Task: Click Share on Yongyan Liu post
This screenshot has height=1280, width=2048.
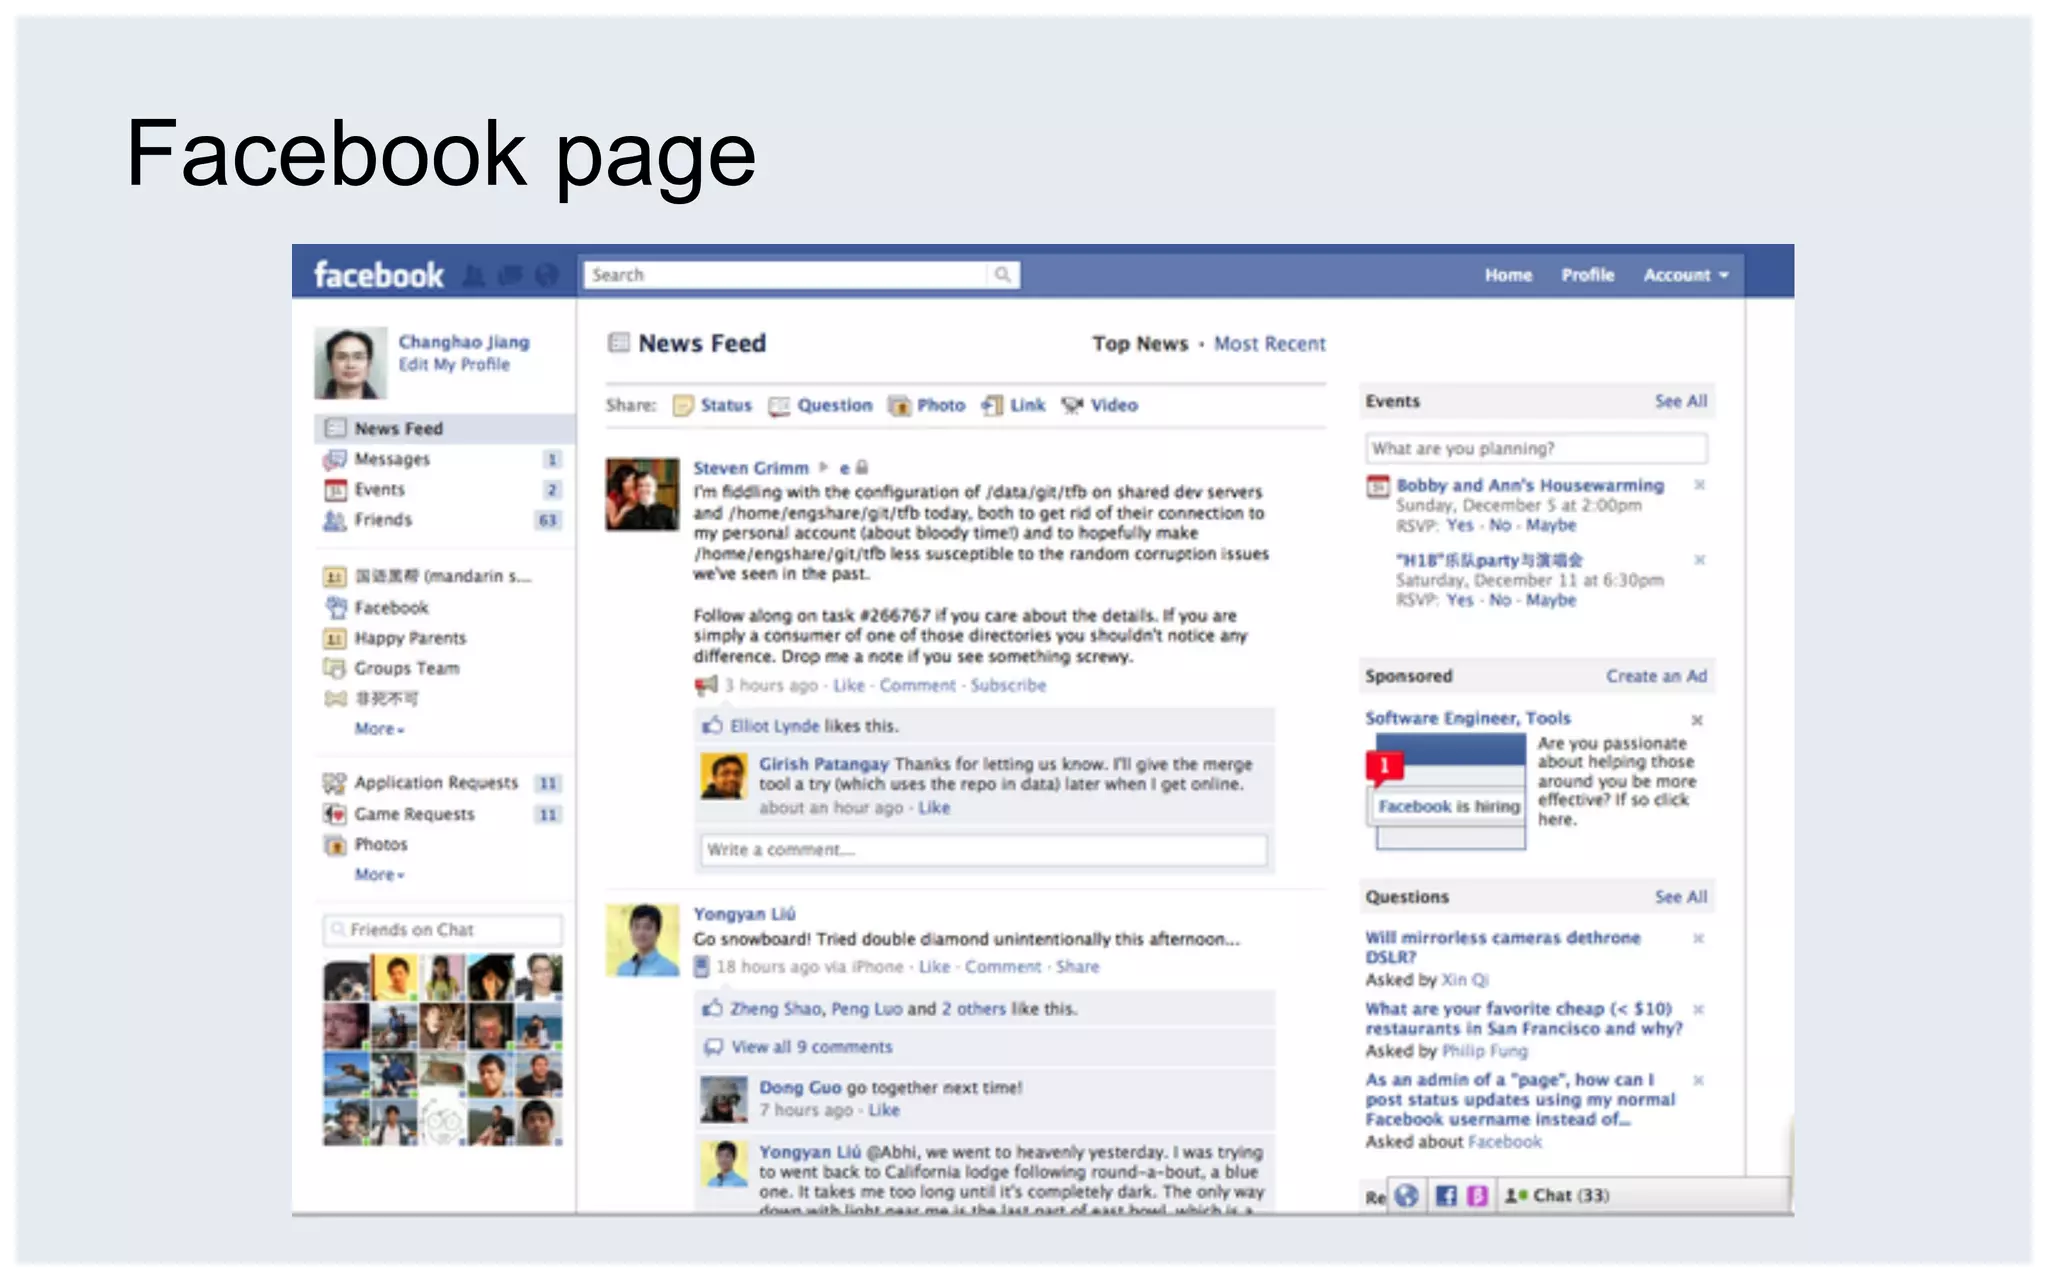Action: (1077, 967)
